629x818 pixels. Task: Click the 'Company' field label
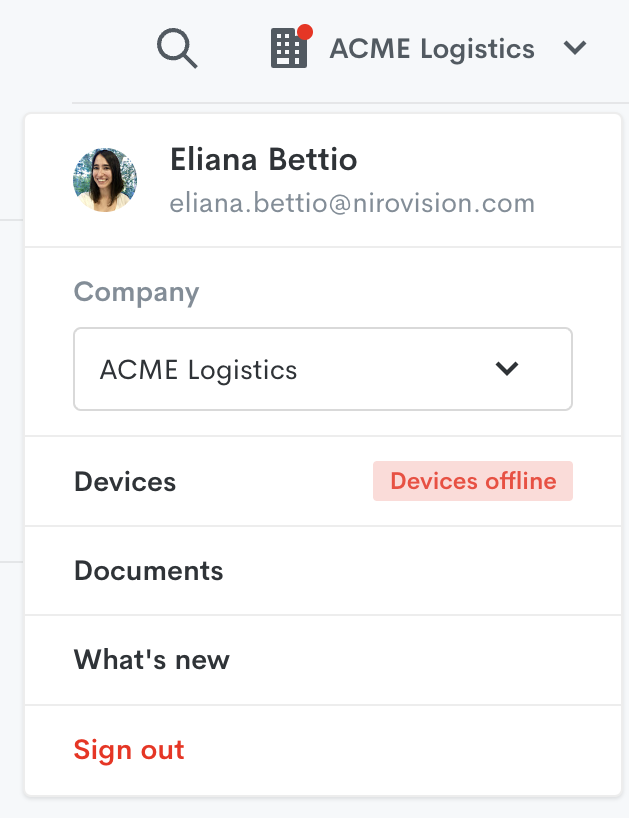(x=136, y=292)
